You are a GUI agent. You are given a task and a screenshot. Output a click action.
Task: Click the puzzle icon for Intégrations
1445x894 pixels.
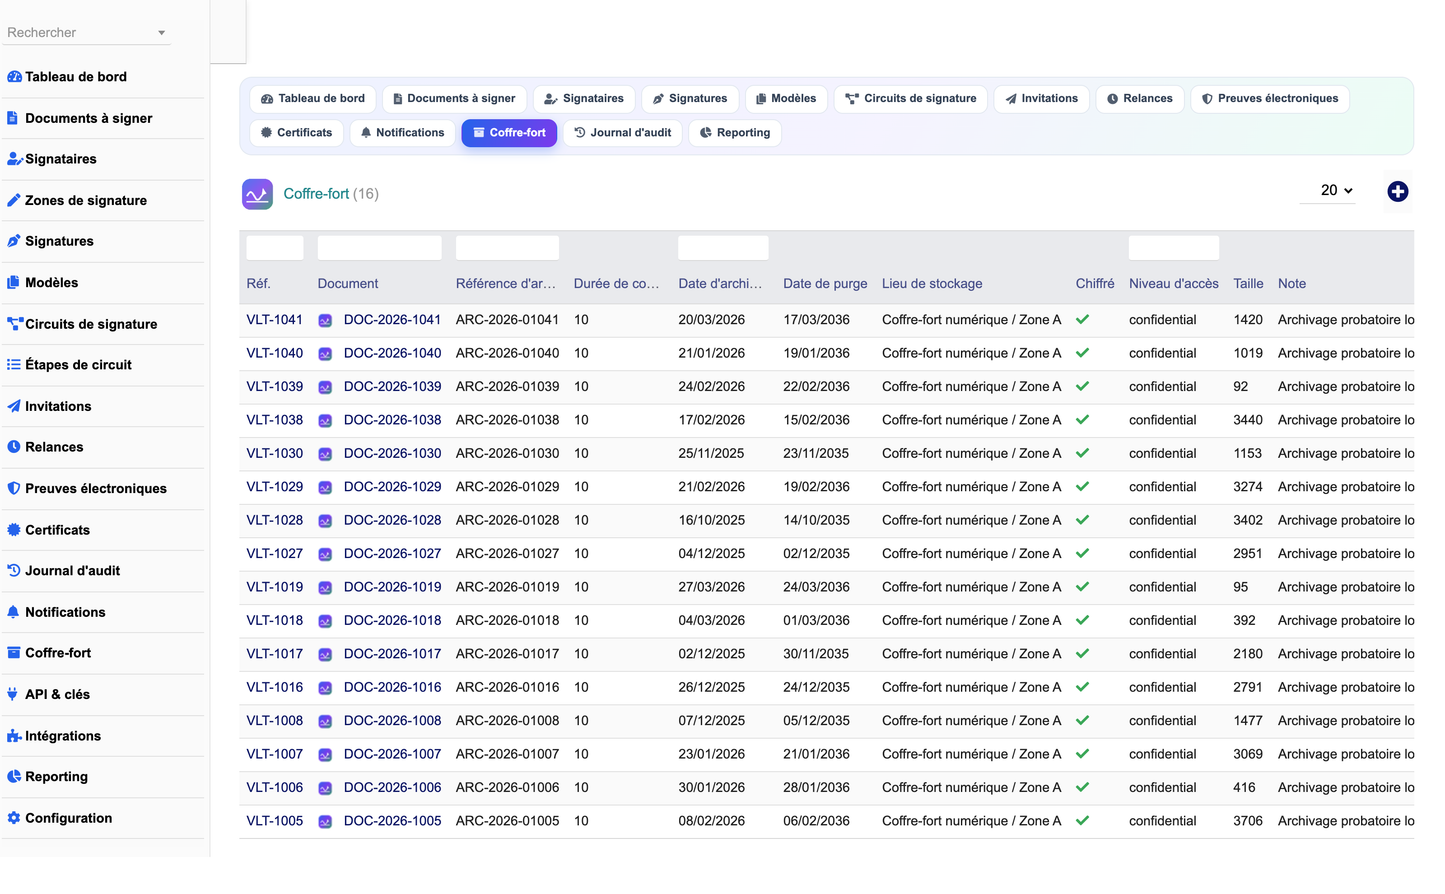point(13,736)
